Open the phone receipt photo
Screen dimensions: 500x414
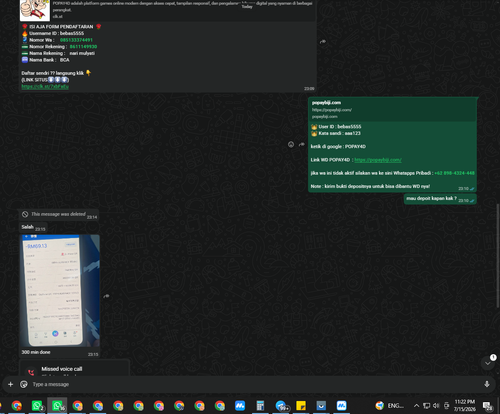(x=60, y=290)
